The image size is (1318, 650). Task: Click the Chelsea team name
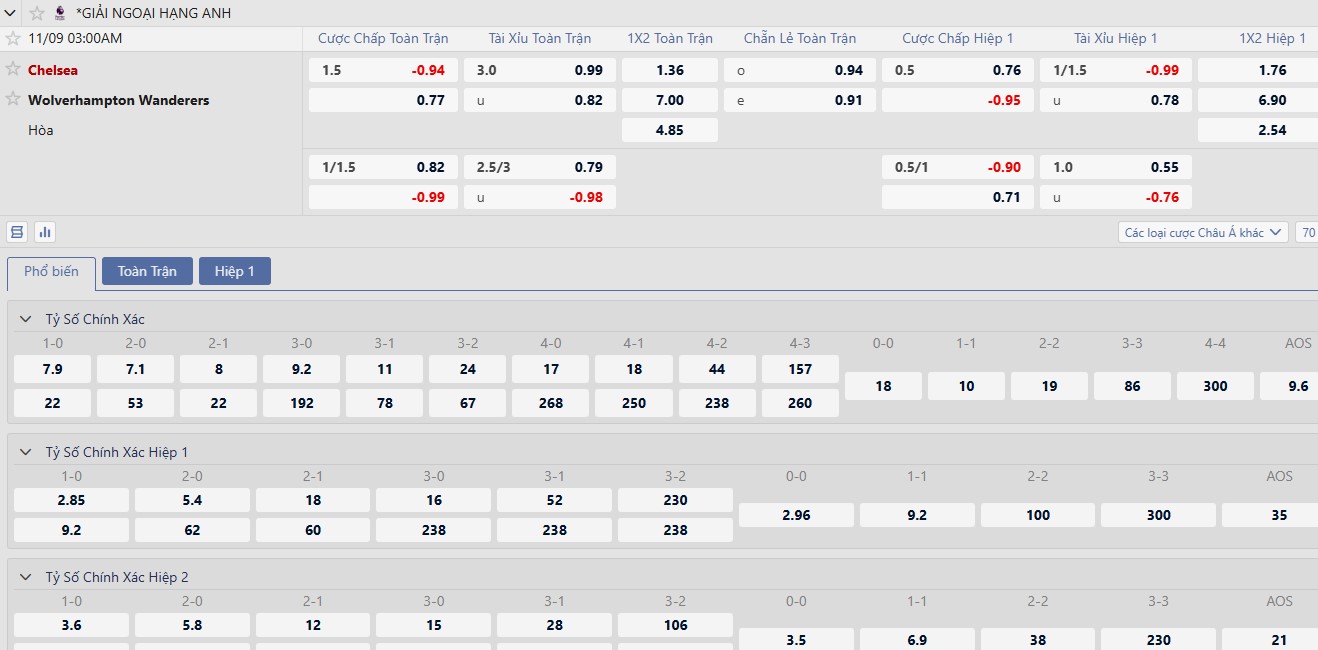point(53,70)
